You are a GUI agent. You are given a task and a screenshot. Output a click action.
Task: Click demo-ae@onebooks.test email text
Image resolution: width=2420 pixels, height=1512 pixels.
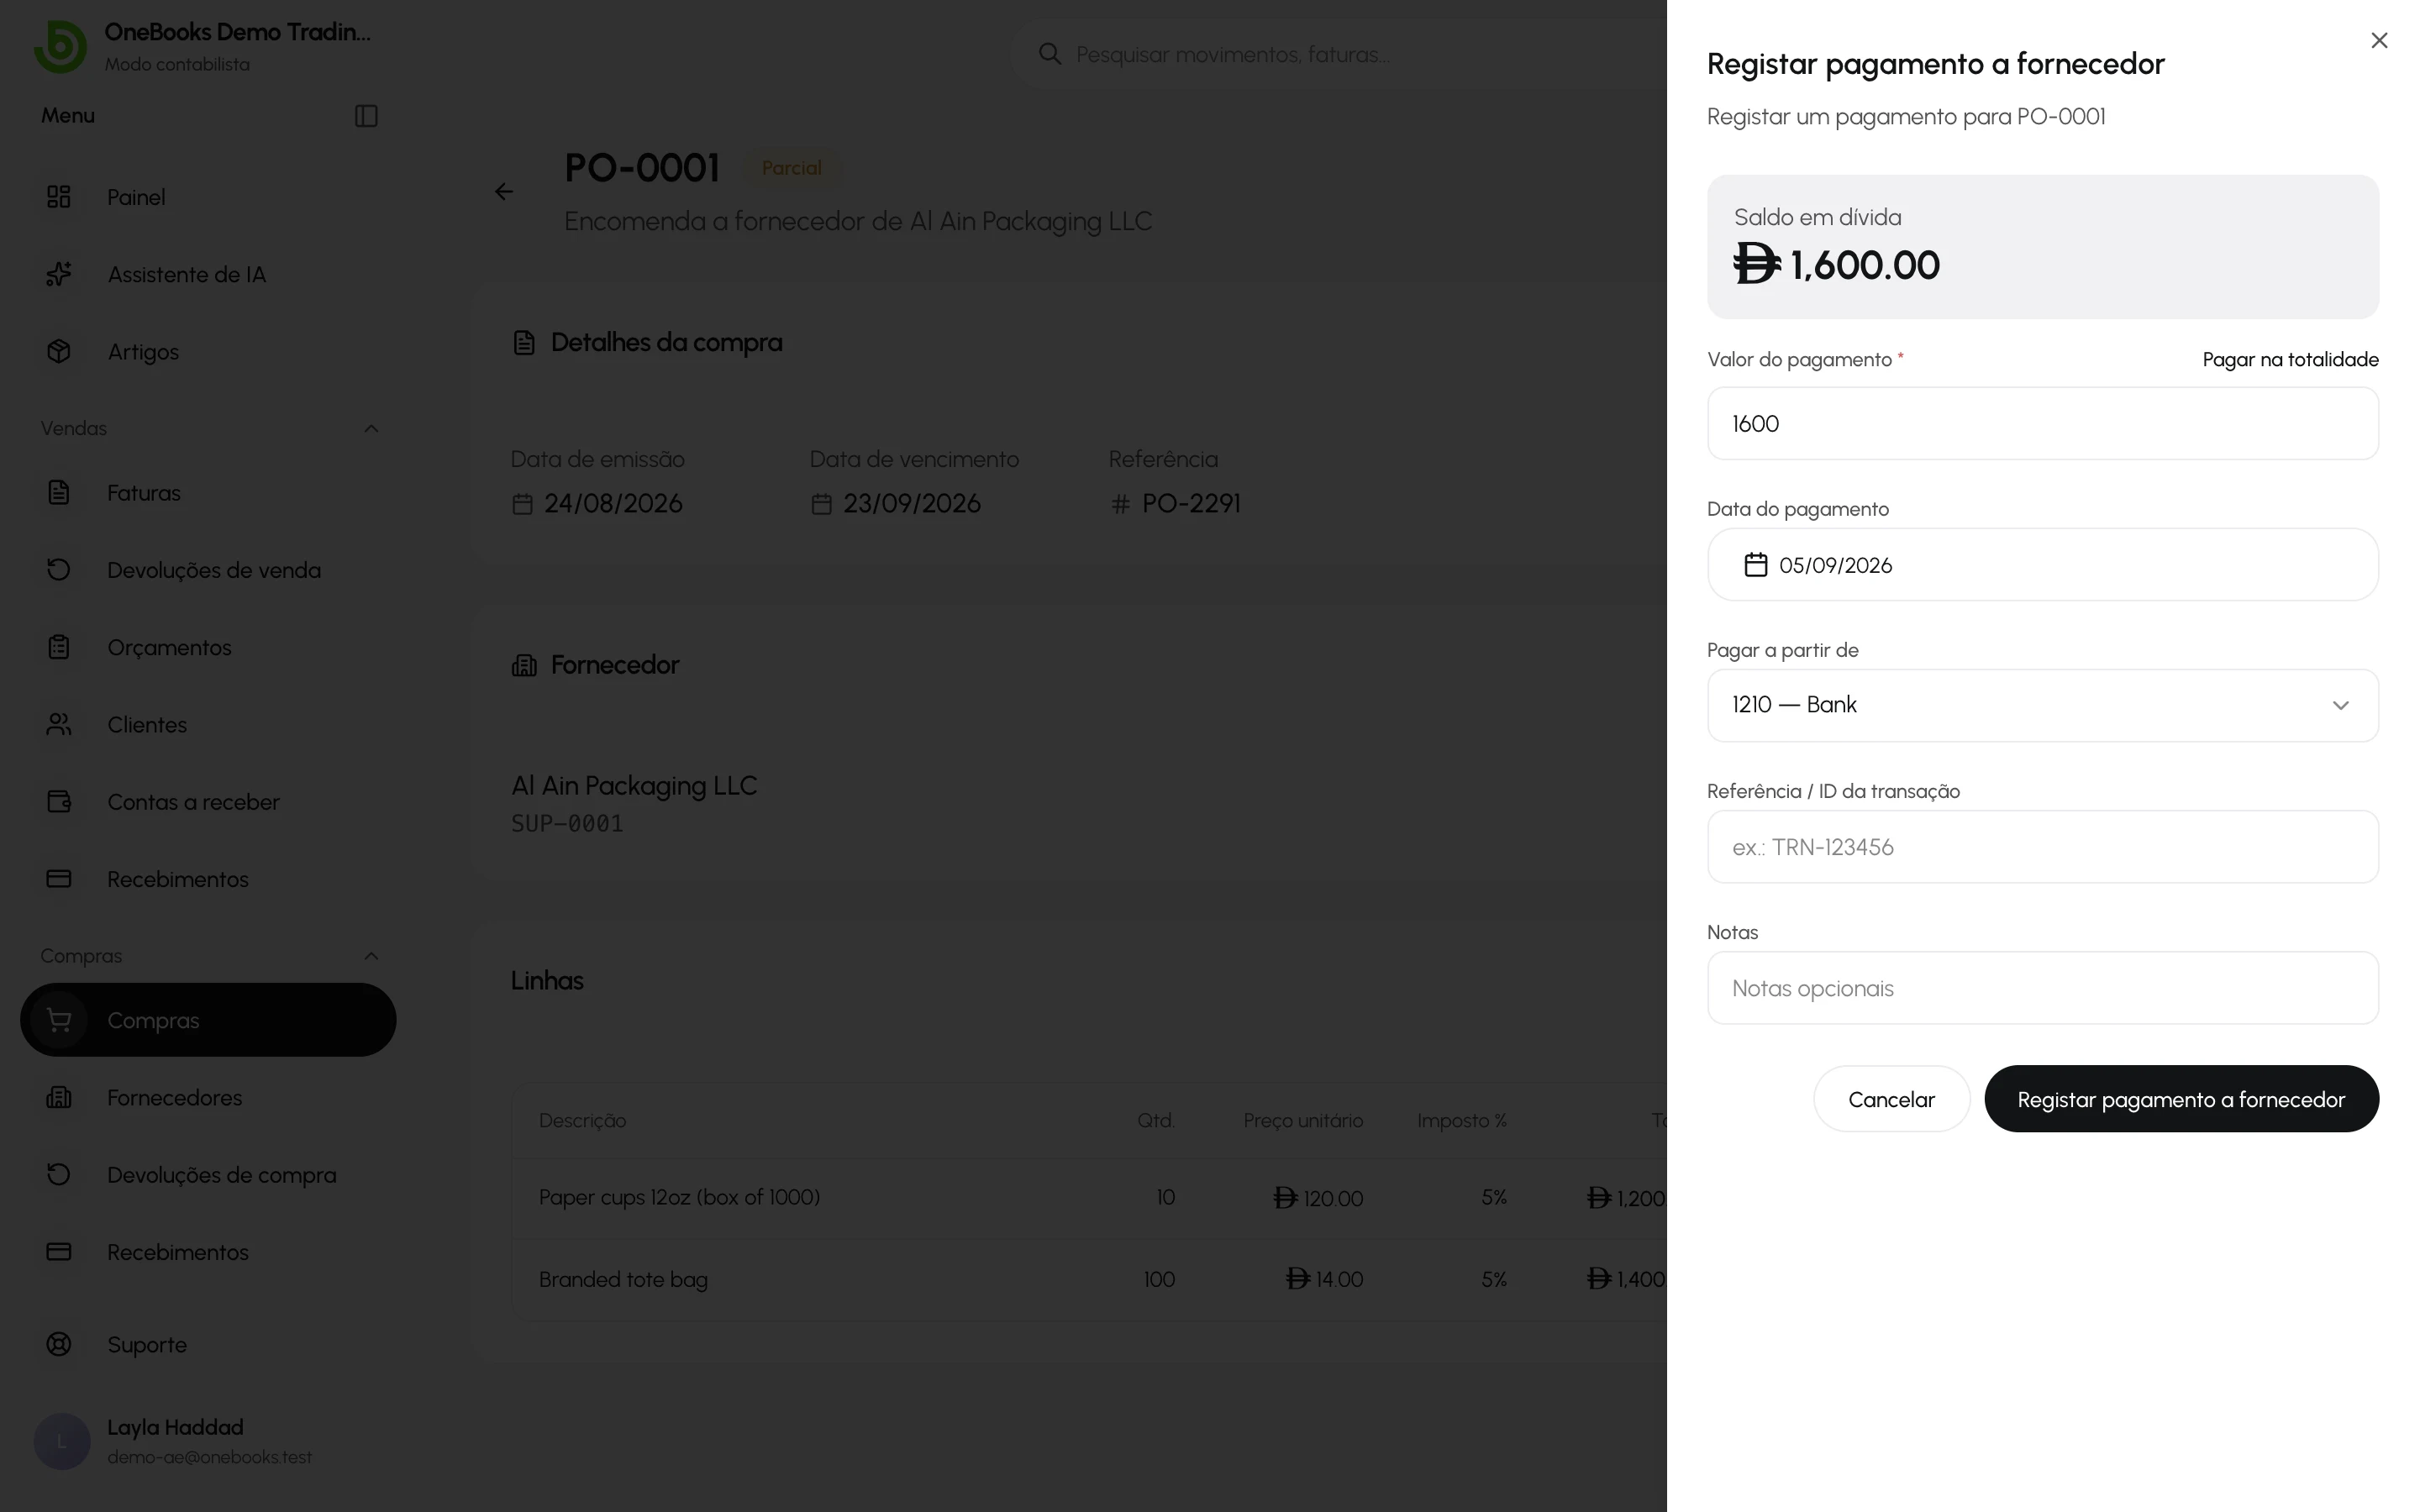coord(209,1457)
